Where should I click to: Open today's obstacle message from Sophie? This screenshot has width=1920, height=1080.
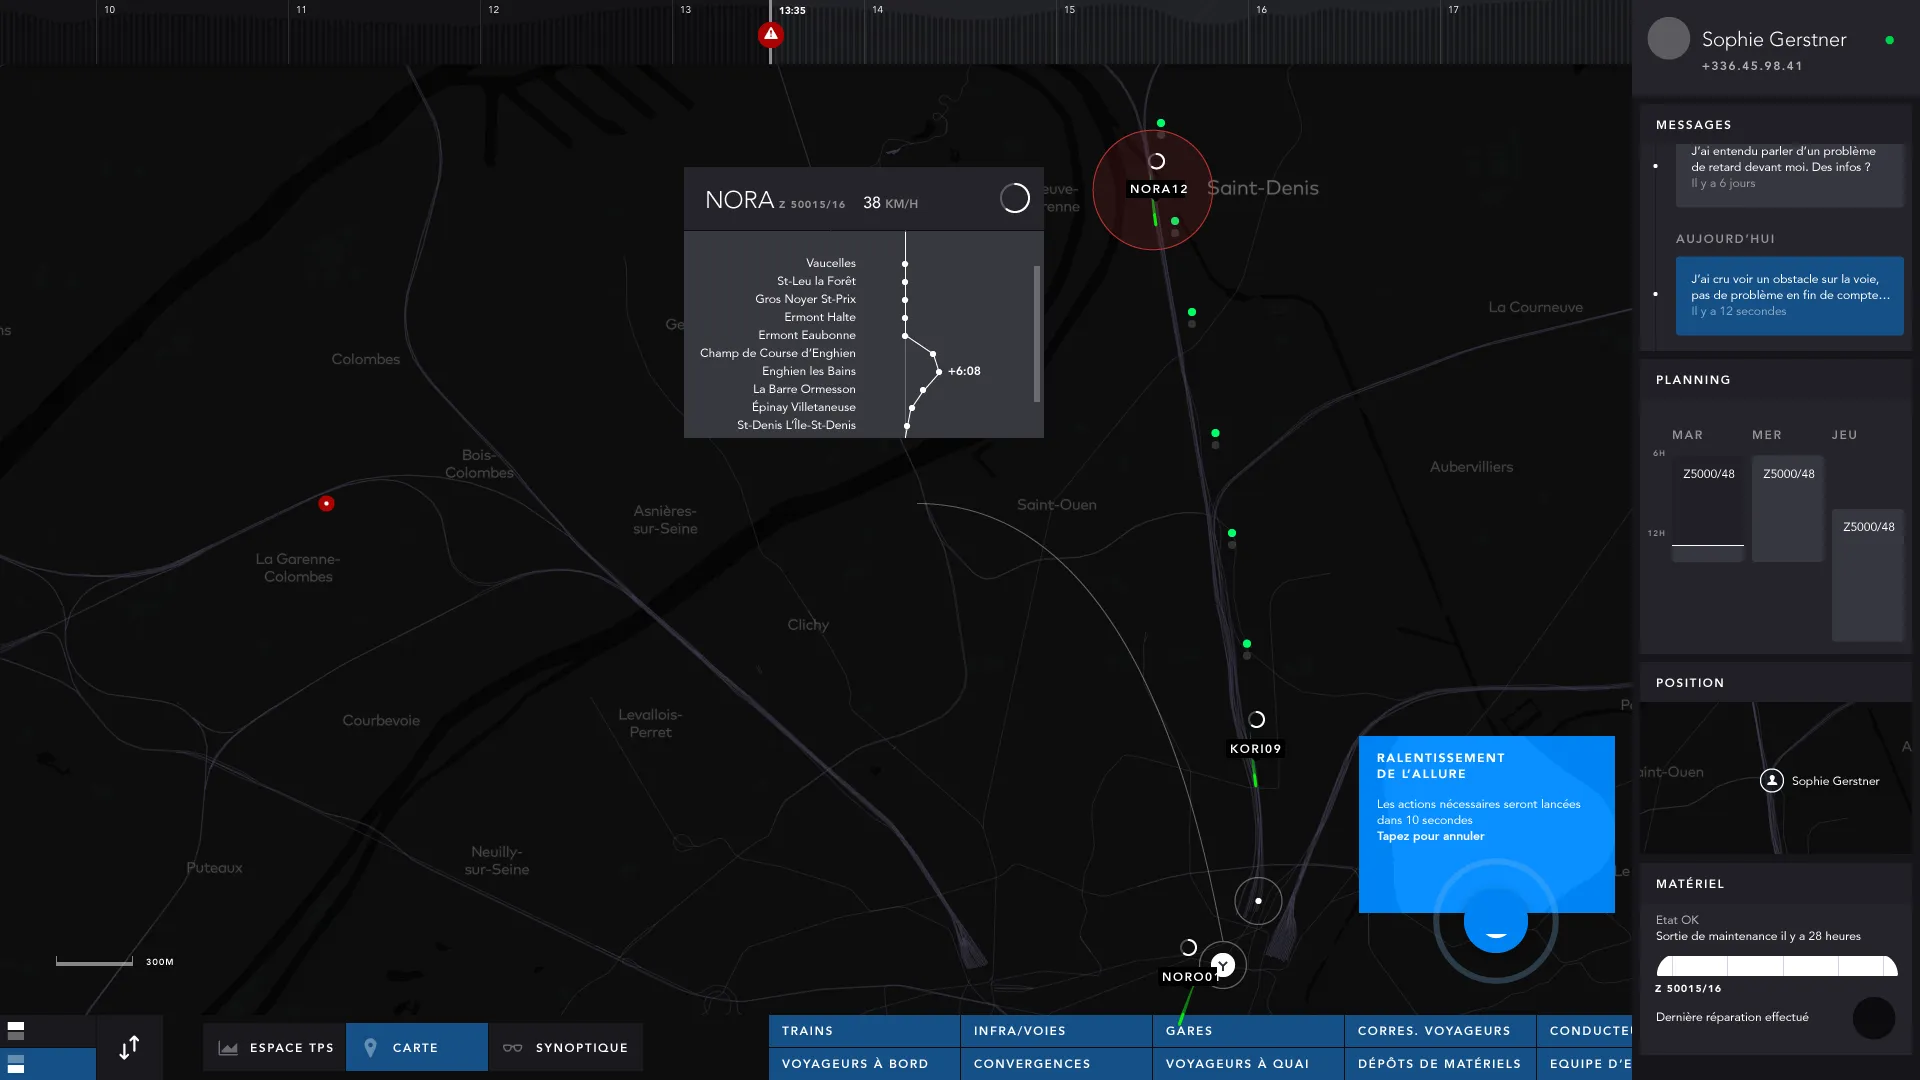1789,295
